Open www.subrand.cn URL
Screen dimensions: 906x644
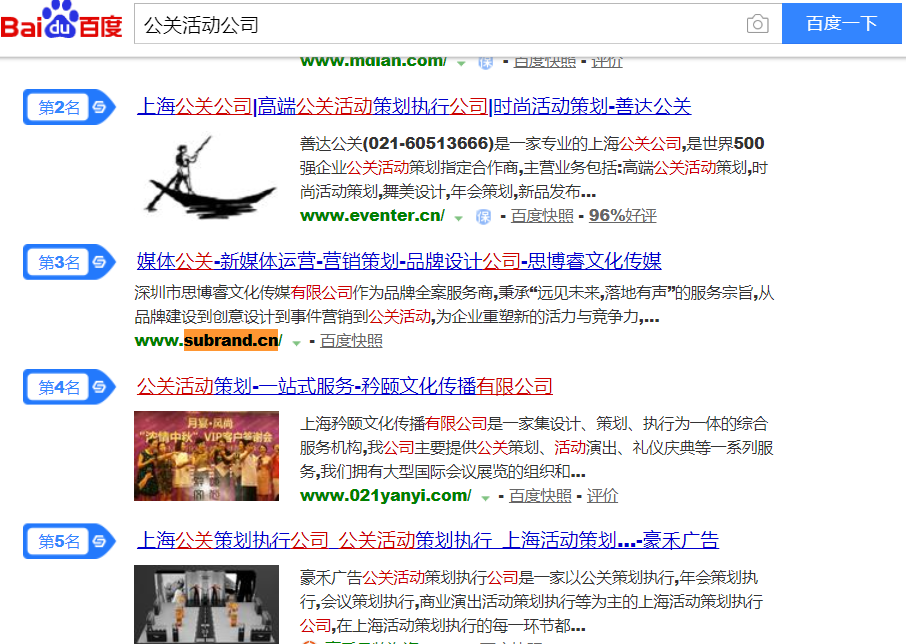(x=208, y=341)
